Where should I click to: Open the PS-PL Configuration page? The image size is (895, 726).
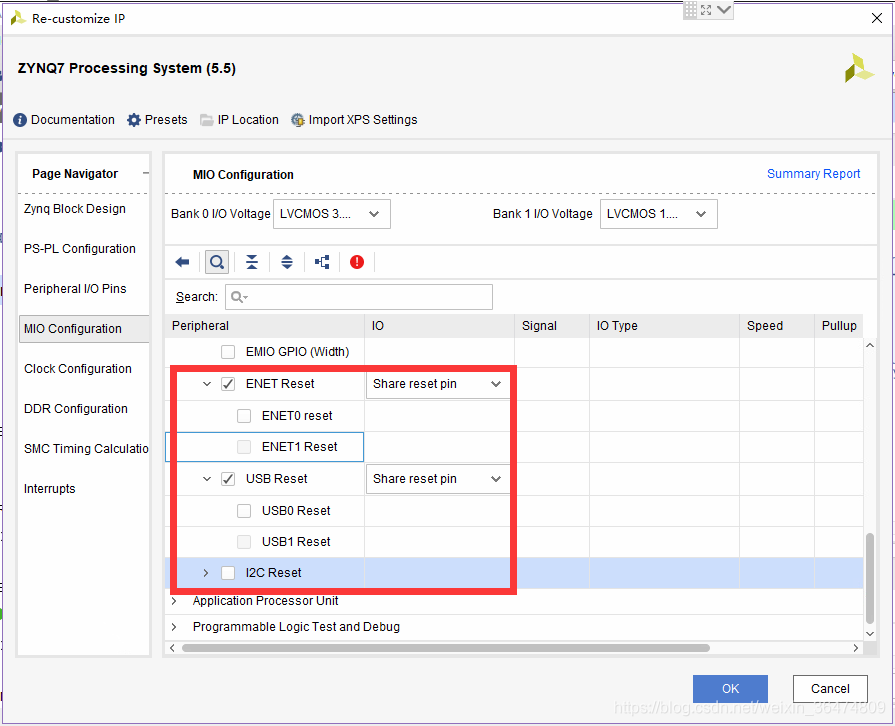tap(80, 249)
